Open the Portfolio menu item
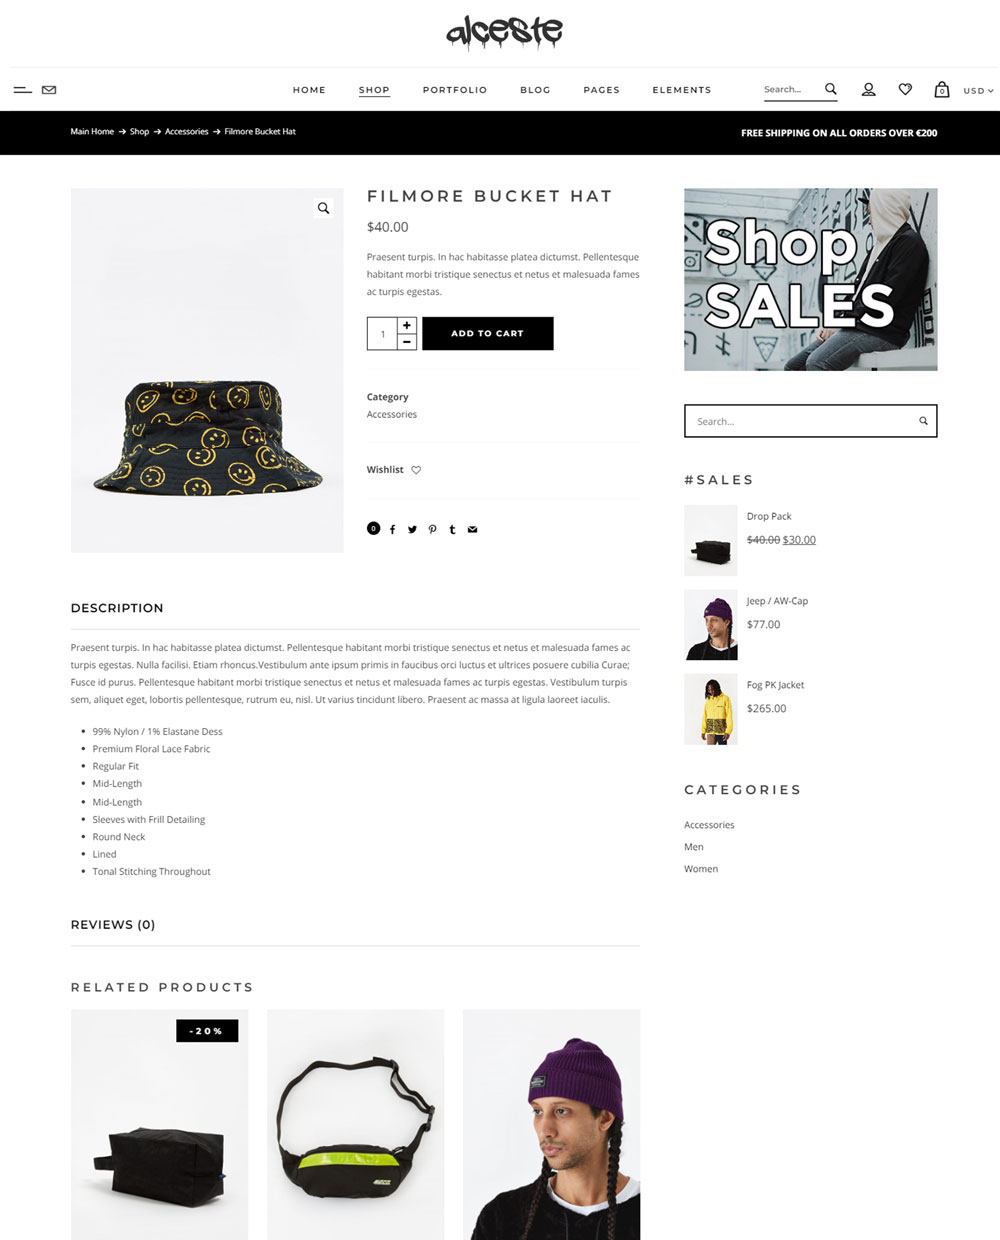This screenshot has height=1240, width=1000. pos(455,90)
